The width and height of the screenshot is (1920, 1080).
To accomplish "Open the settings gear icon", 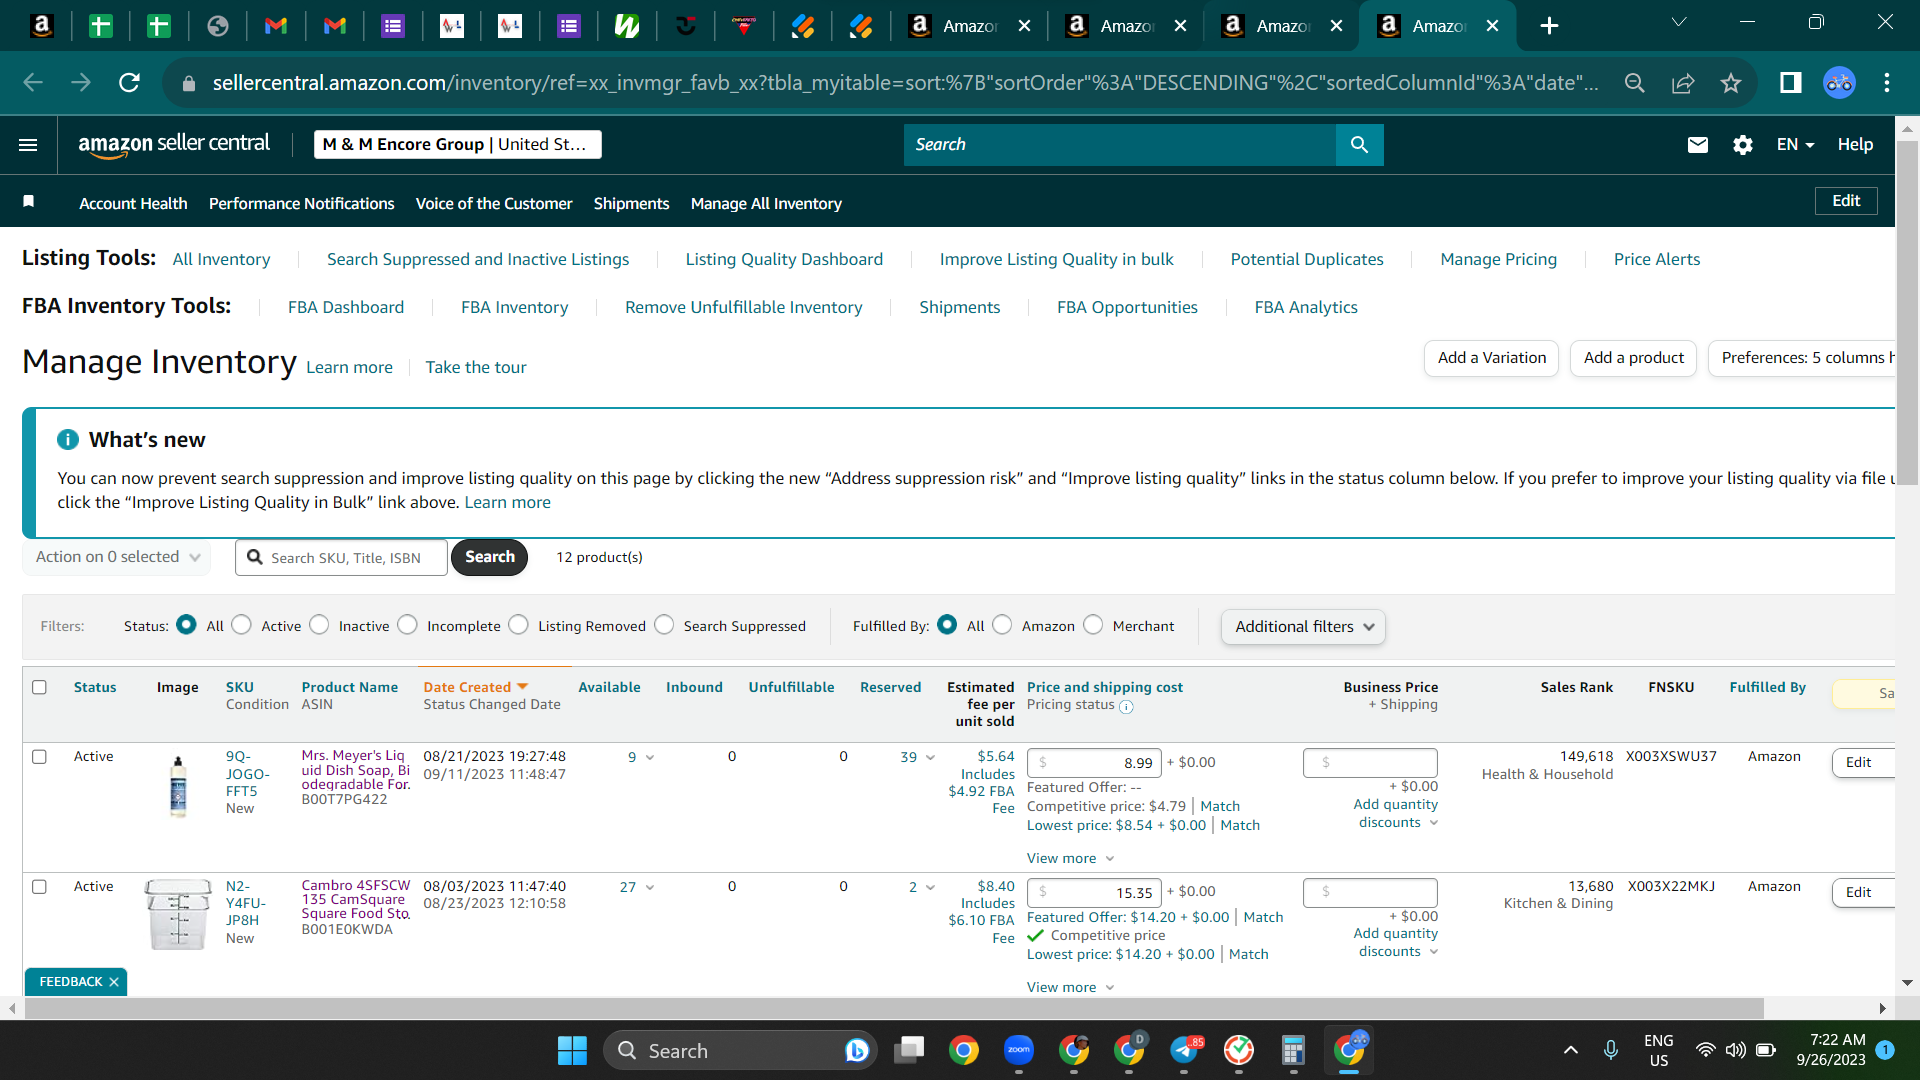I will pyautogui.click(x=1743, y=145).
